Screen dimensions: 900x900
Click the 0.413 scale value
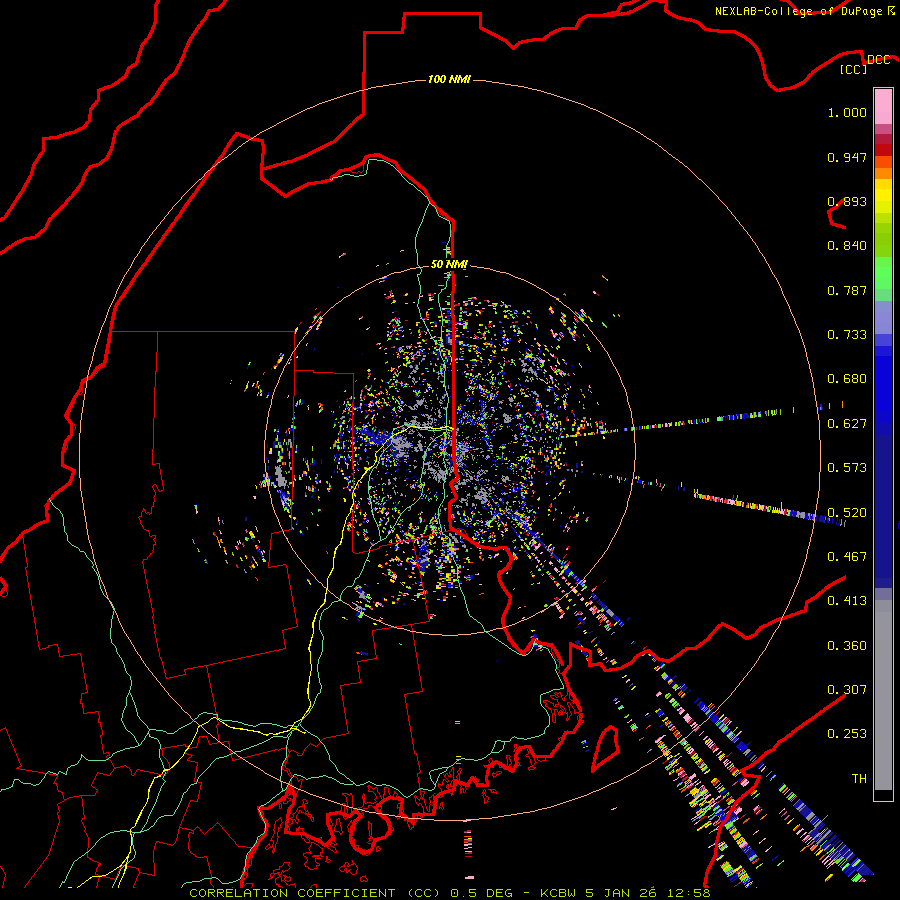tap(847, 601)
